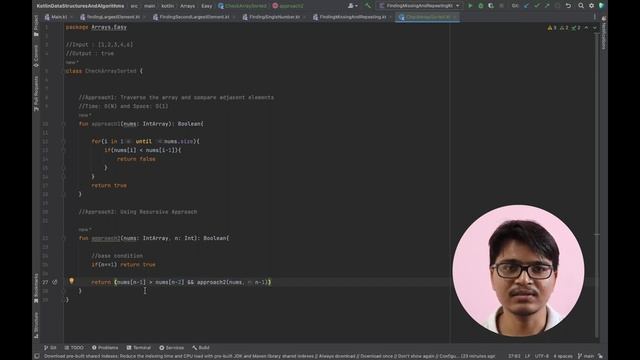Collapse the class CheckArraySorted fold marker
This screenshot has height=360, width=640.
point(64,71)
